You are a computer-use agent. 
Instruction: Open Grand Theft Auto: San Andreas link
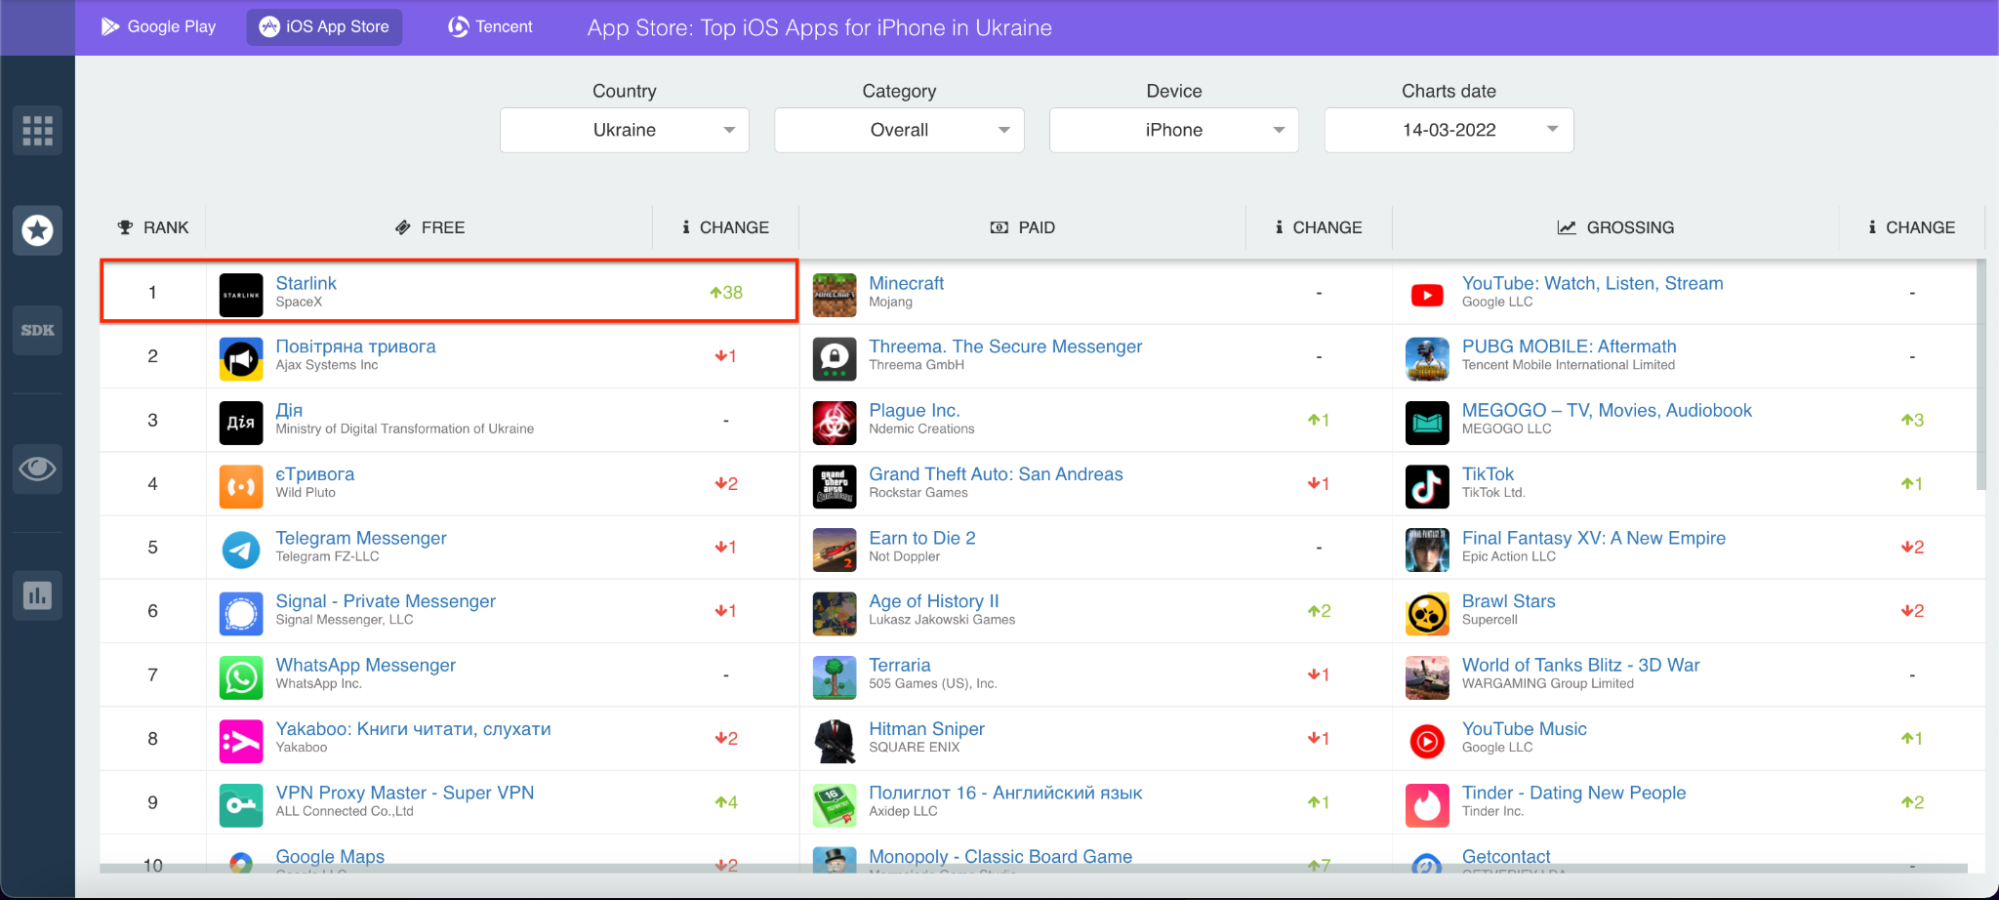[x=996, y=474]
